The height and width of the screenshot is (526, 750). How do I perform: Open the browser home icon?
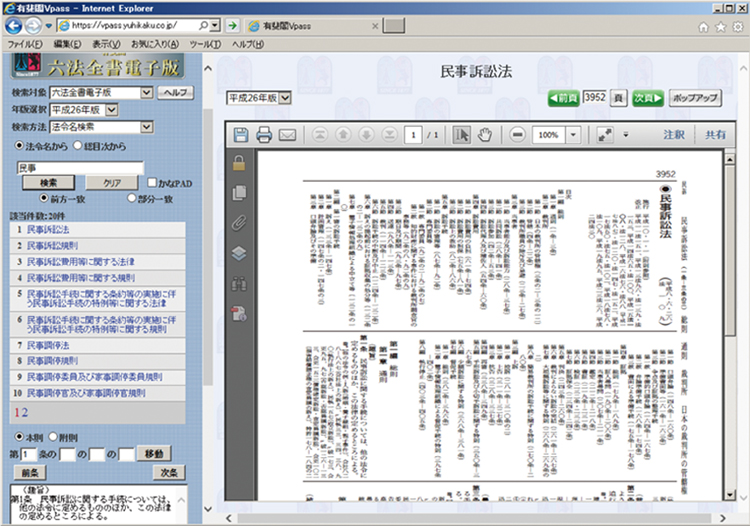(703, 27)
